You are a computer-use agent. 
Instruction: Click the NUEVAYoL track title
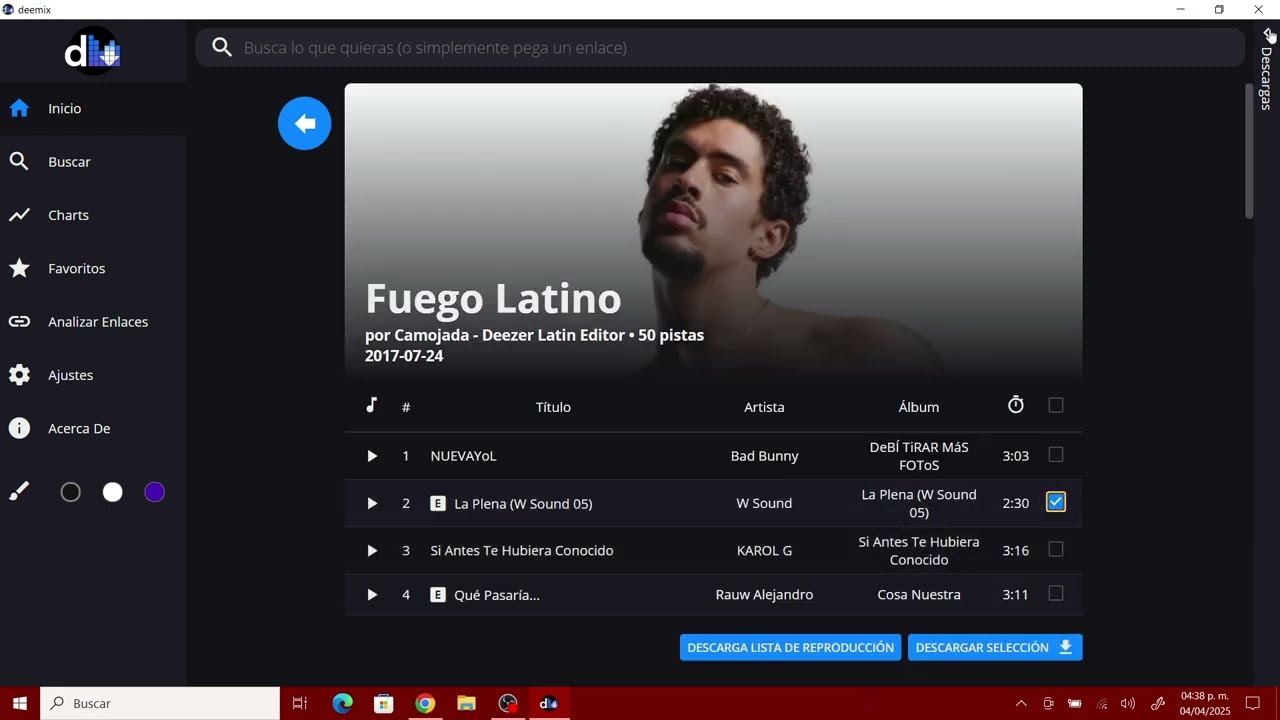click(x=463, y=456)
